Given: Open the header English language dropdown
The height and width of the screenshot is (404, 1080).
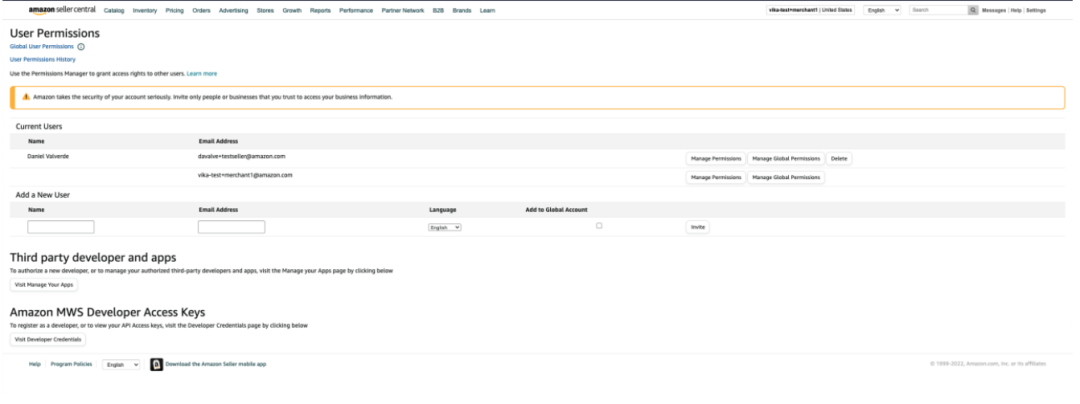Looking at the screenshot, I should click(x=883, y=10).
